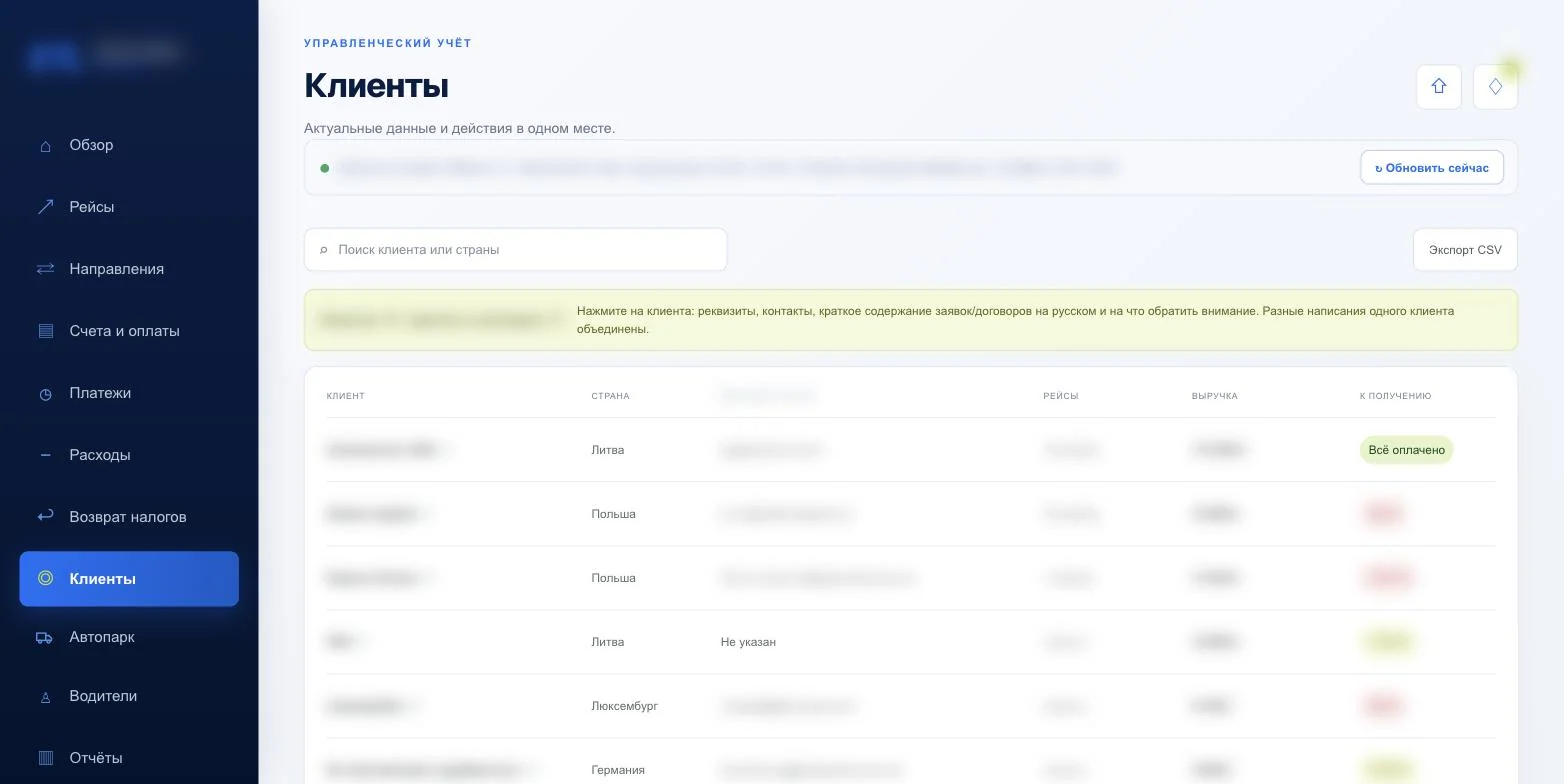
Task: Click the up-arrow icon button beside the page title
Action: (x=1439, y=87)
